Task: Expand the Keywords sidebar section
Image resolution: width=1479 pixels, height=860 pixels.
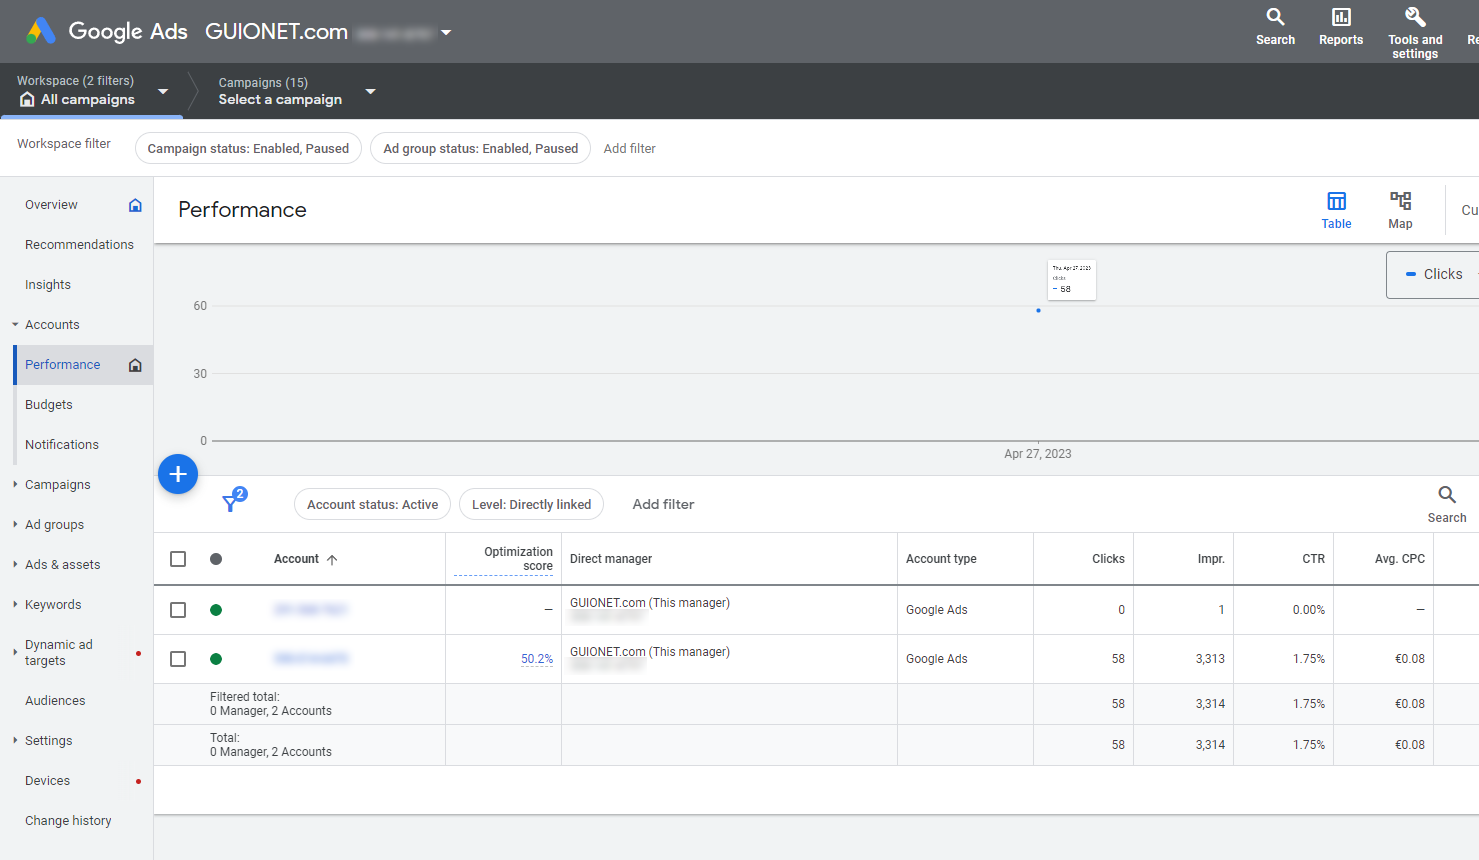Action: pos(15,605)
